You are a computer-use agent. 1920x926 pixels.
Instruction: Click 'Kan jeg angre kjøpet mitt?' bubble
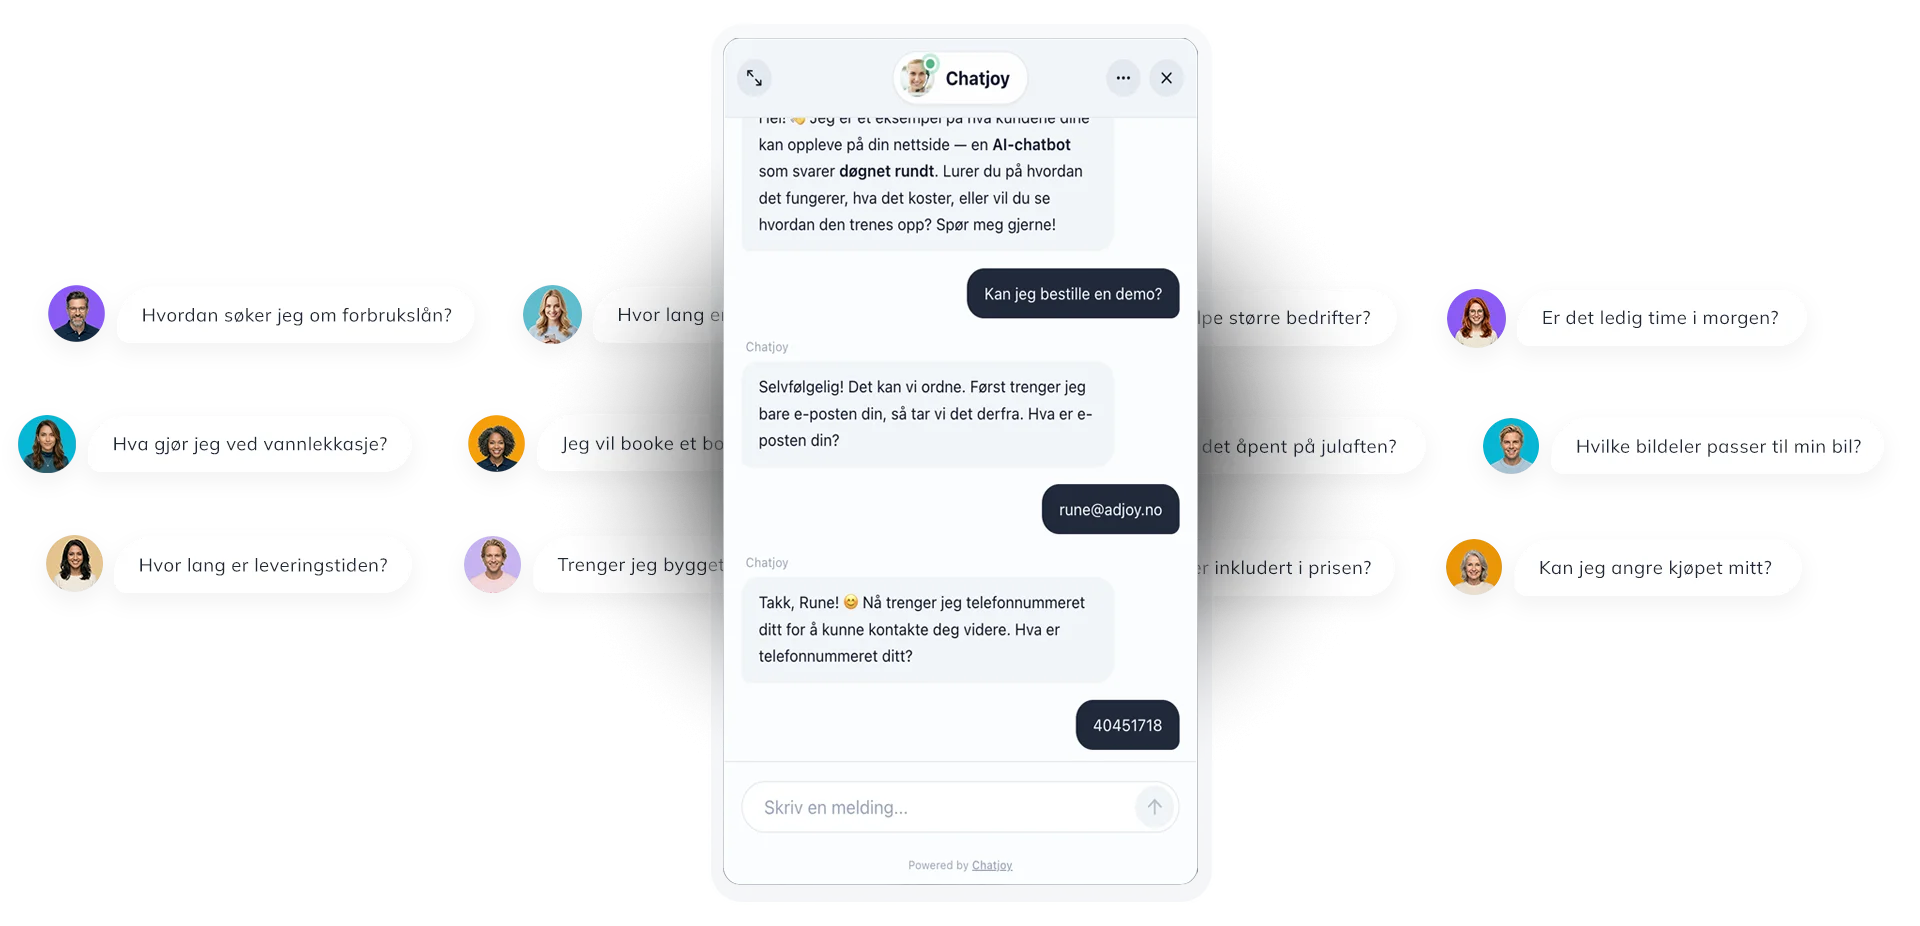(1655, 568)
